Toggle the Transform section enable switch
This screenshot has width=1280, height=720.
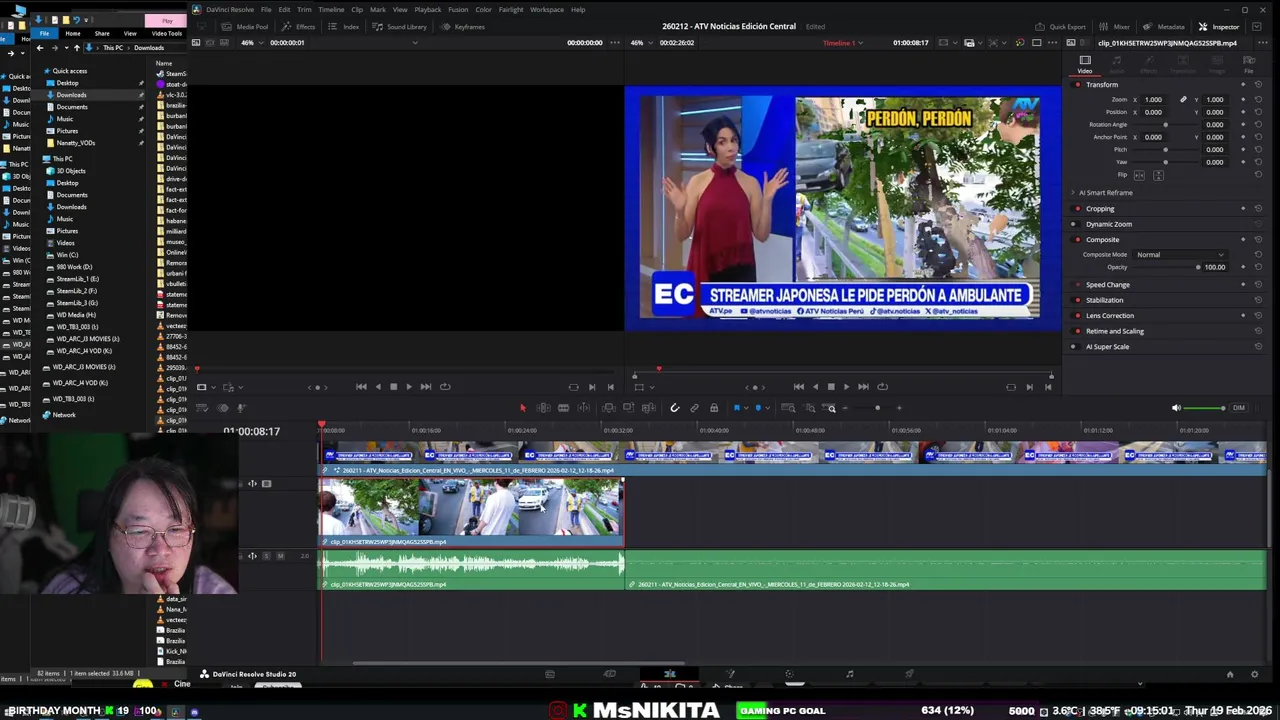point(1077,85)
